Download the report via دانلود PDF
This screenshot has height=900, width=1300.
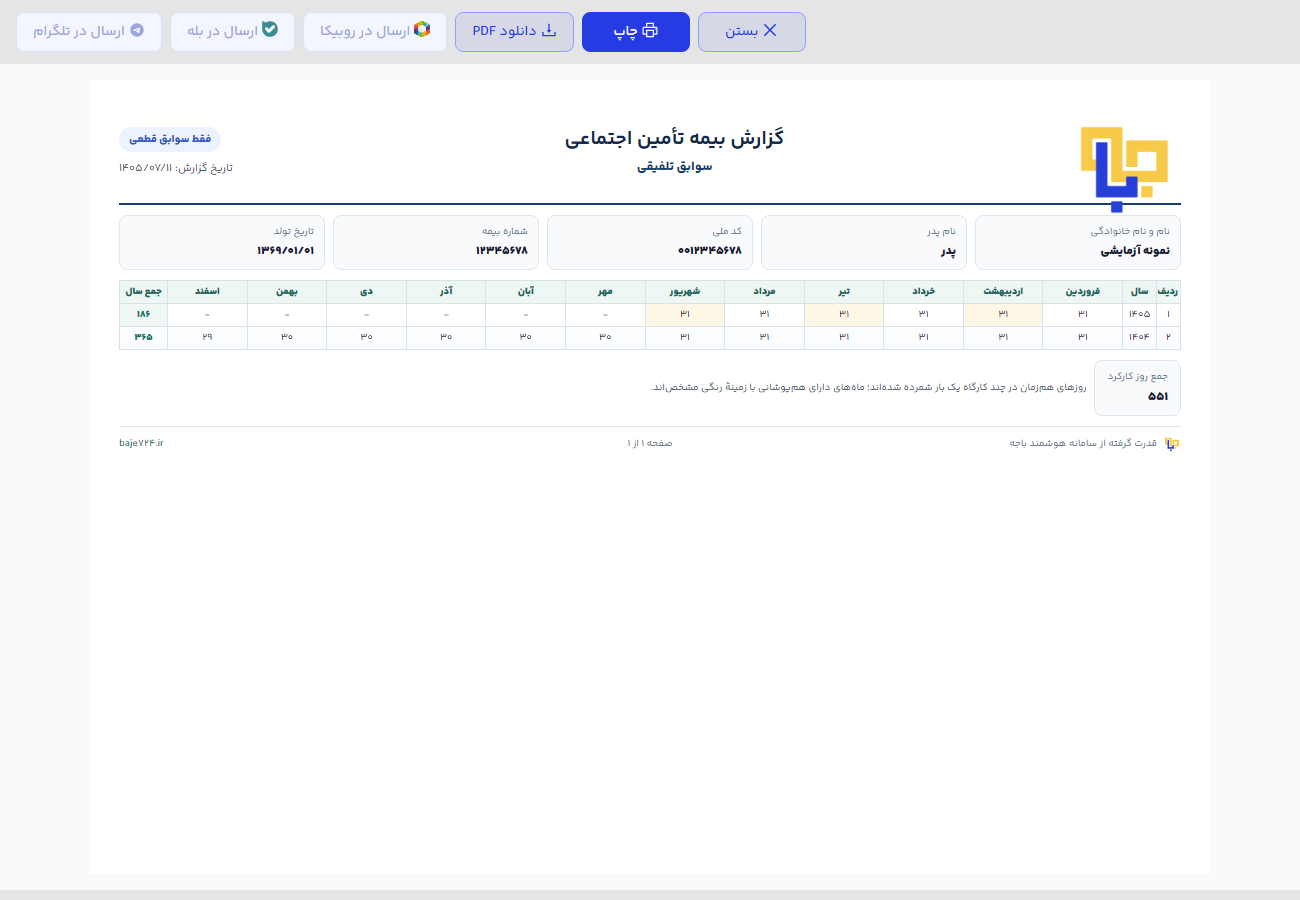[x=514, y=32]
